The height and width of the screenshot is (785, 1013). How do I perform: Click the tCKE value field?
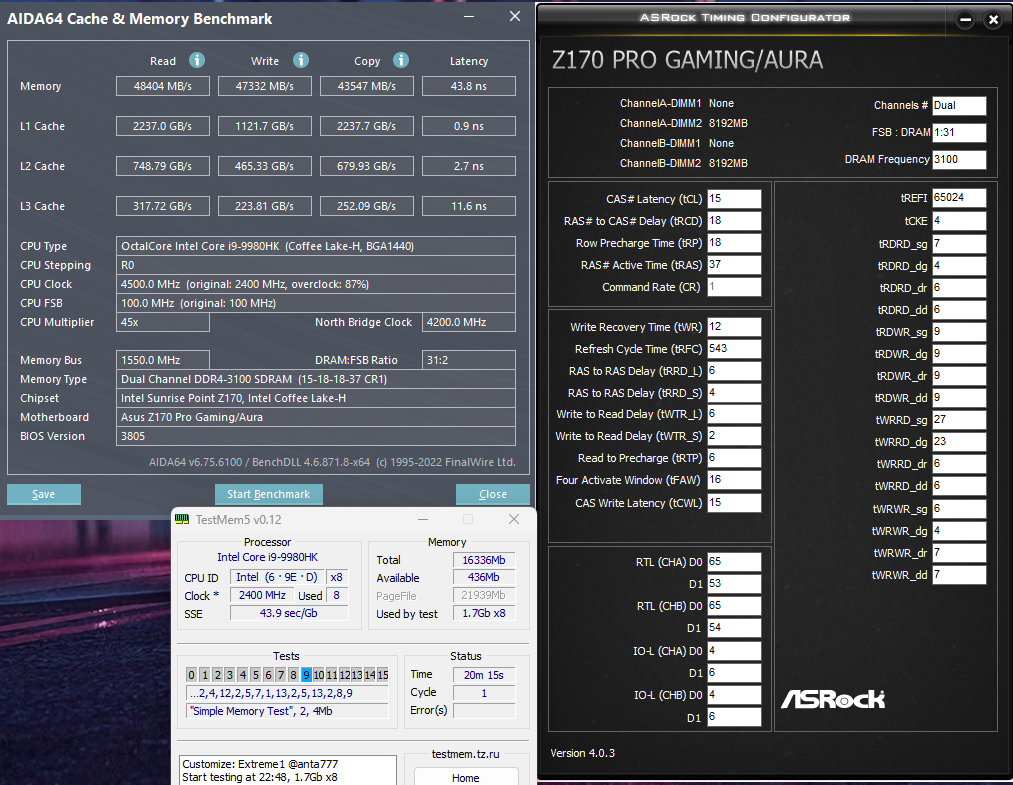[959, 221]
